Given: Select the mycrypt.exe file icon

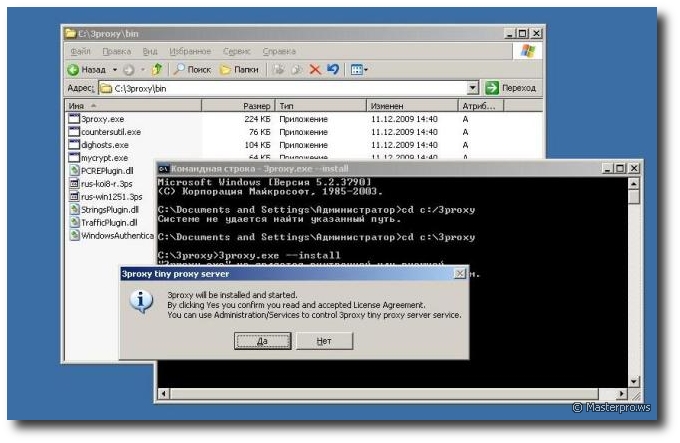Looking at the screenshot, I should point(74,157).
